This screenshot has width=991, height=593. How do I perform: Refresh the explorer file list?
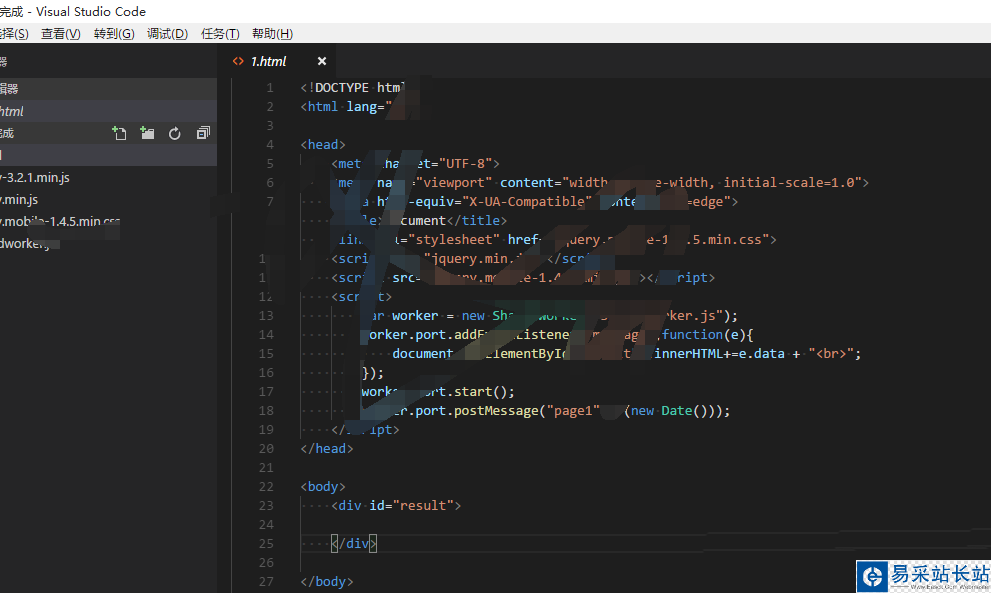tap(174, 133)
